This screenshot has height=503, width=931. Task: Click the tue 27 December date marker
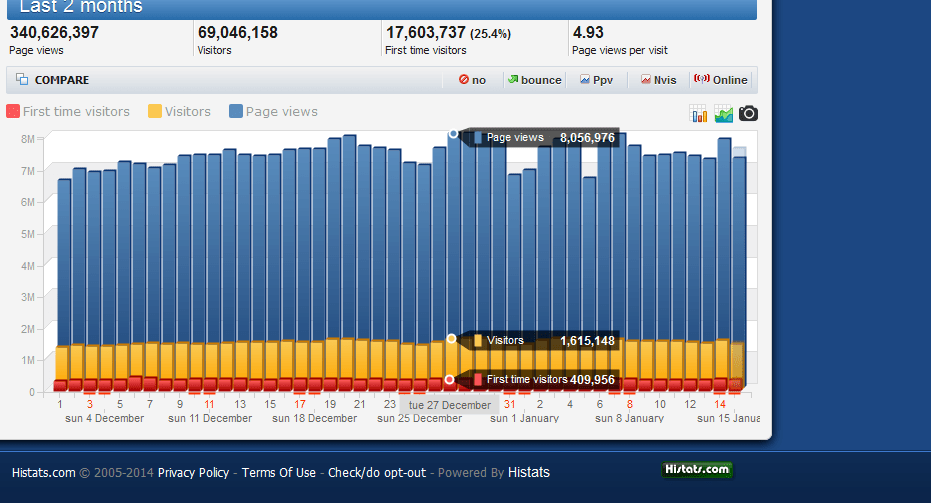point(449,405)
